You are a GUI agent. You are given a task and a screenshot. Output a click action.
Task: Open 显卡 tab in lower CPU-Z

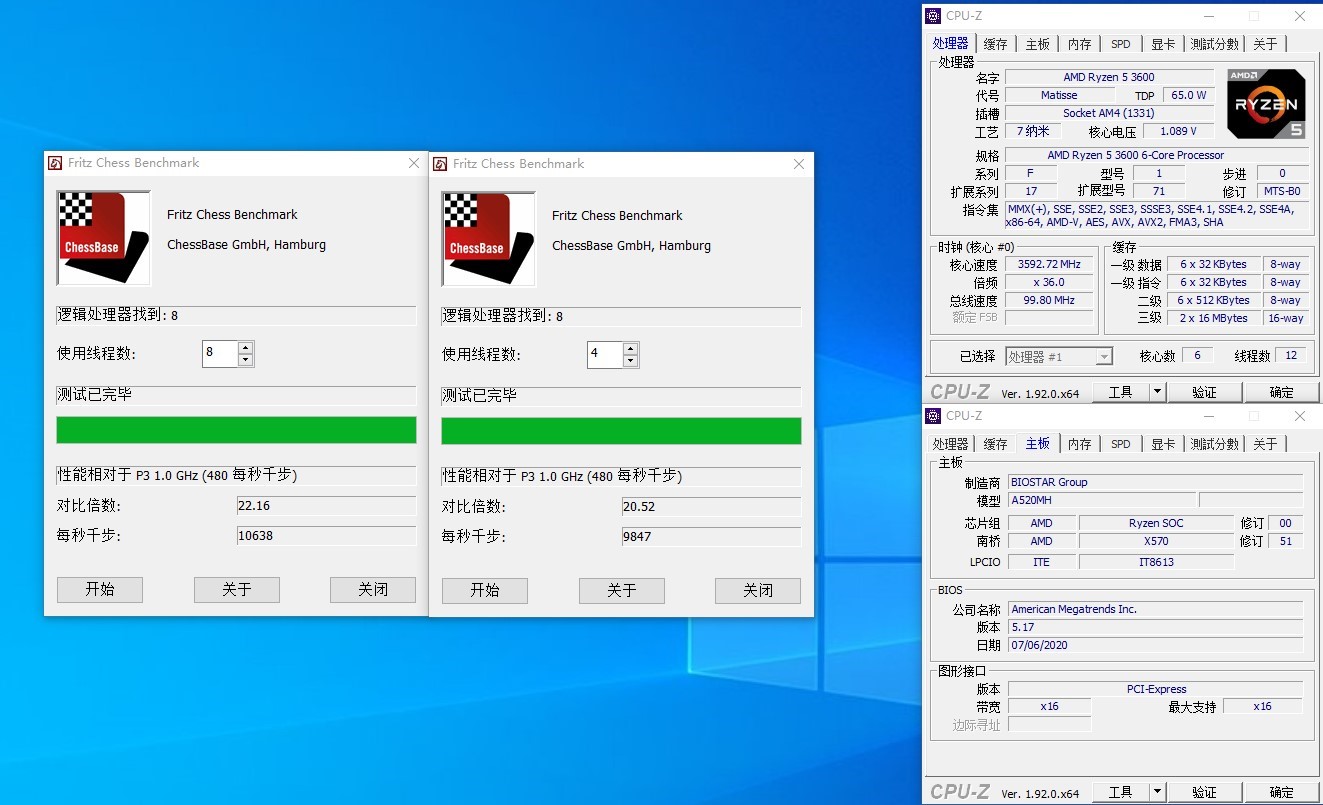point(1163,444)
